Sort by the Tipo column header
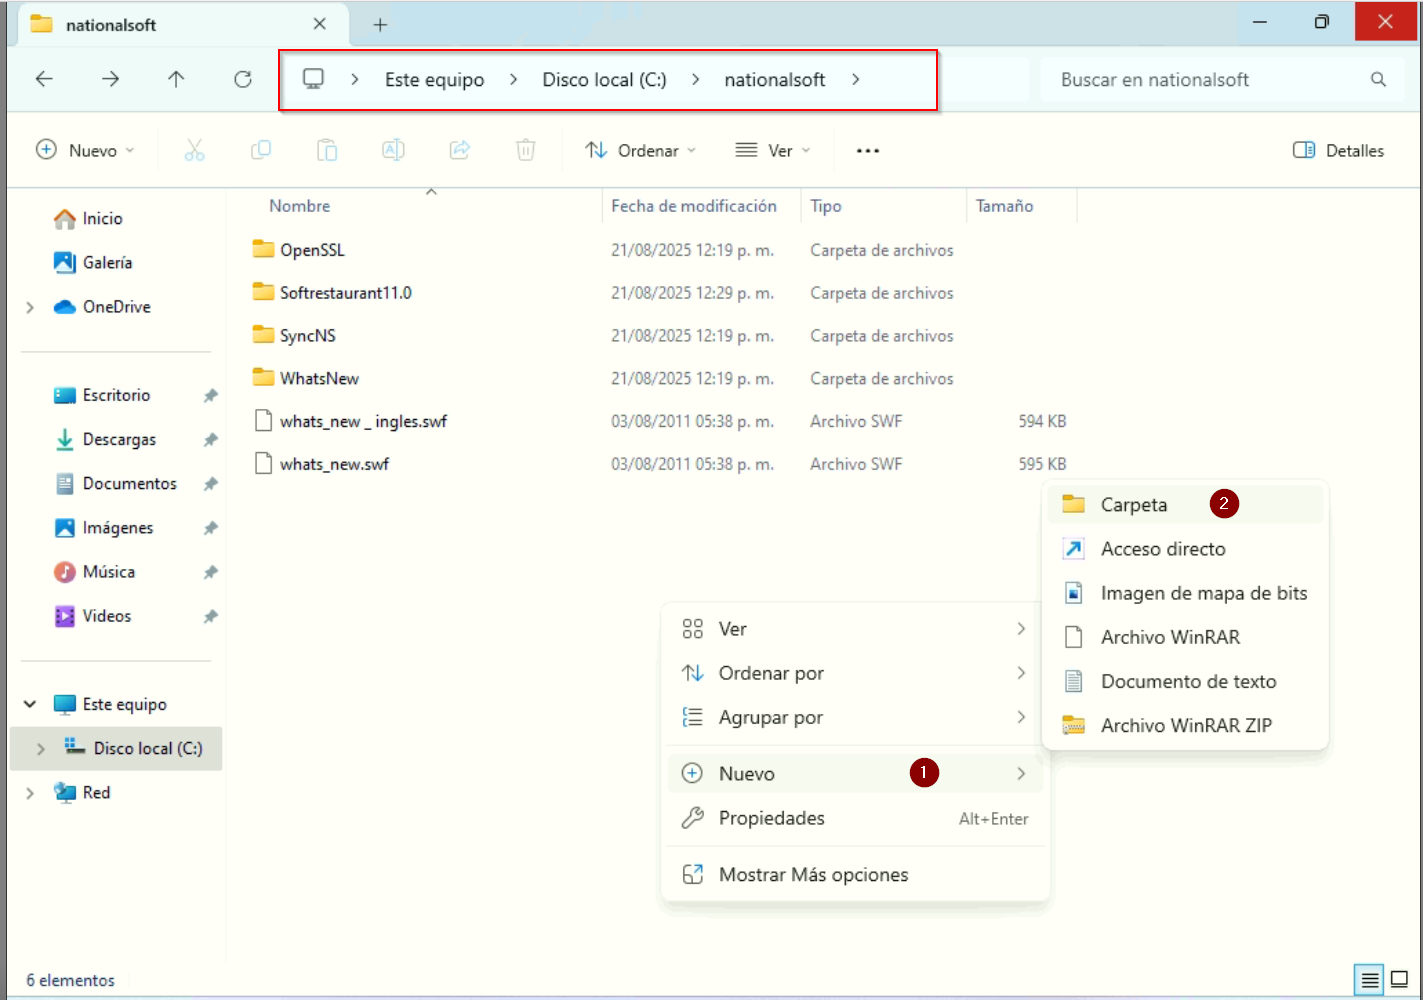The width and height of the screenshot is (1423, 1000). (826, 206)
